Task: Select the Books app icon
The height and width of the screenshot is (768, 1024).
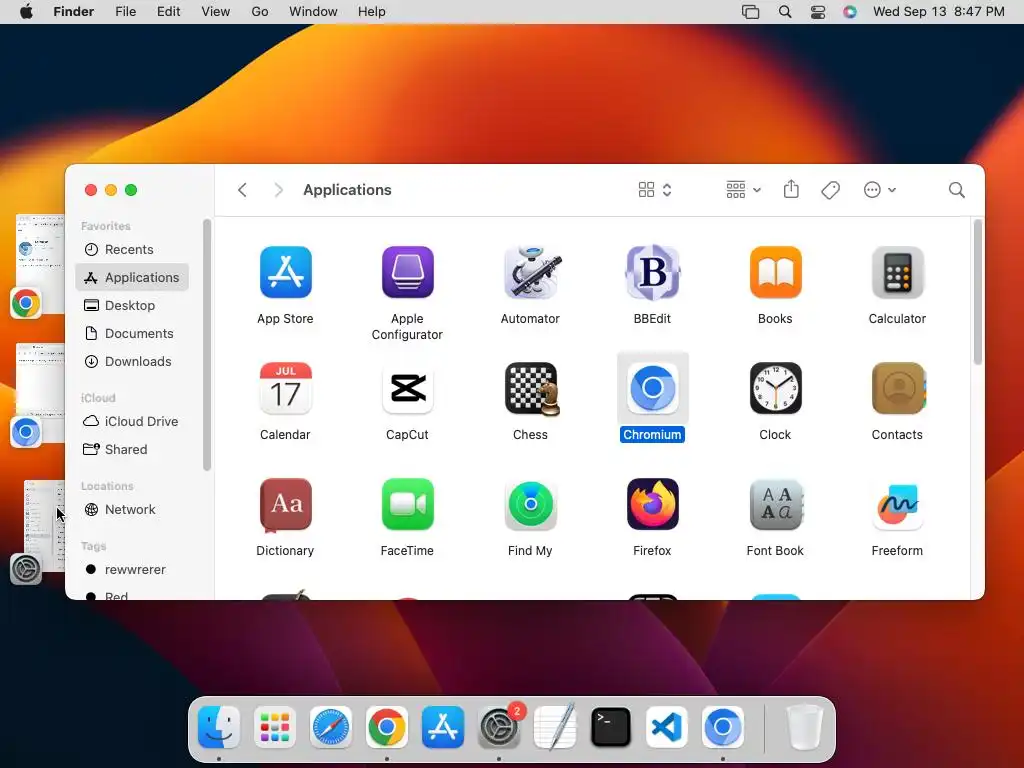Action: tap(775, 272)
